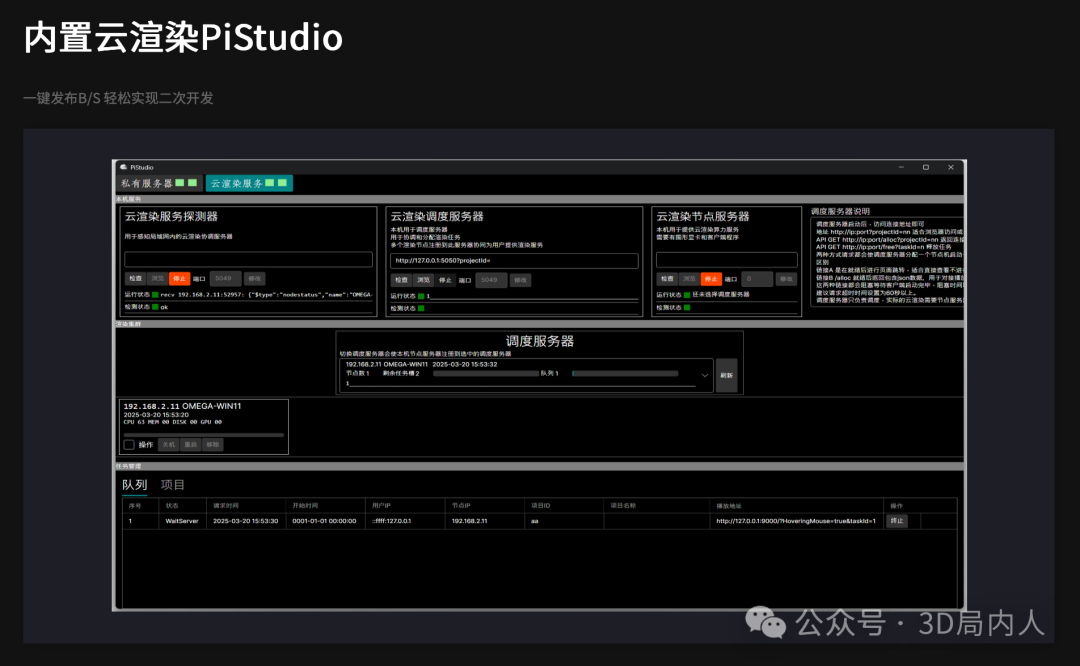Click 终止 button for queue row 1

click(x=897, y=521)
